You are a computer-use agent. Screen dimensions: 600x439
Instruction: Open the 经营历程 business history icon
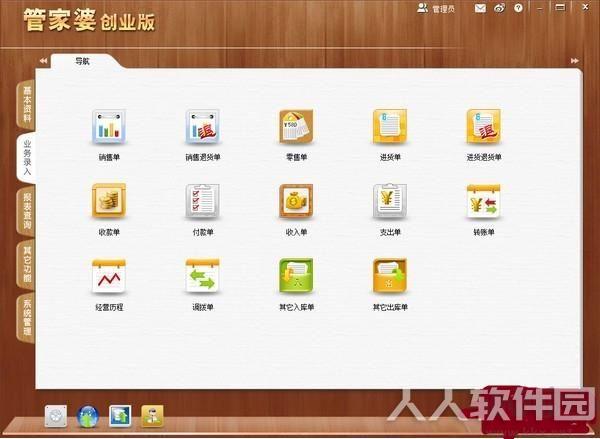click(x=109, y=276)
